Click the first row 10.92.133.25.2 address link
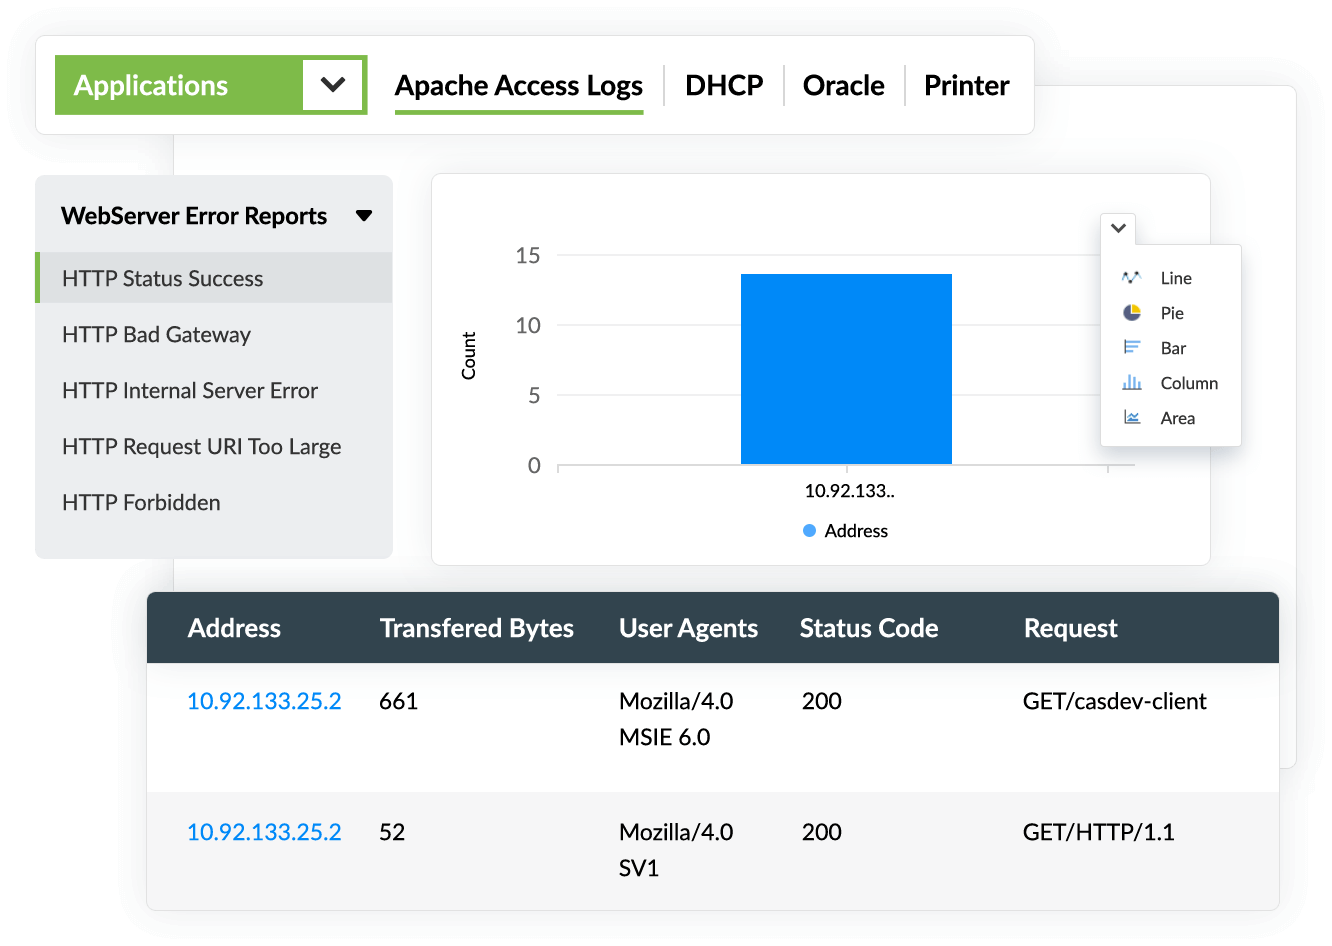This screenshot has height=946, width=1332. pos(264,701)
